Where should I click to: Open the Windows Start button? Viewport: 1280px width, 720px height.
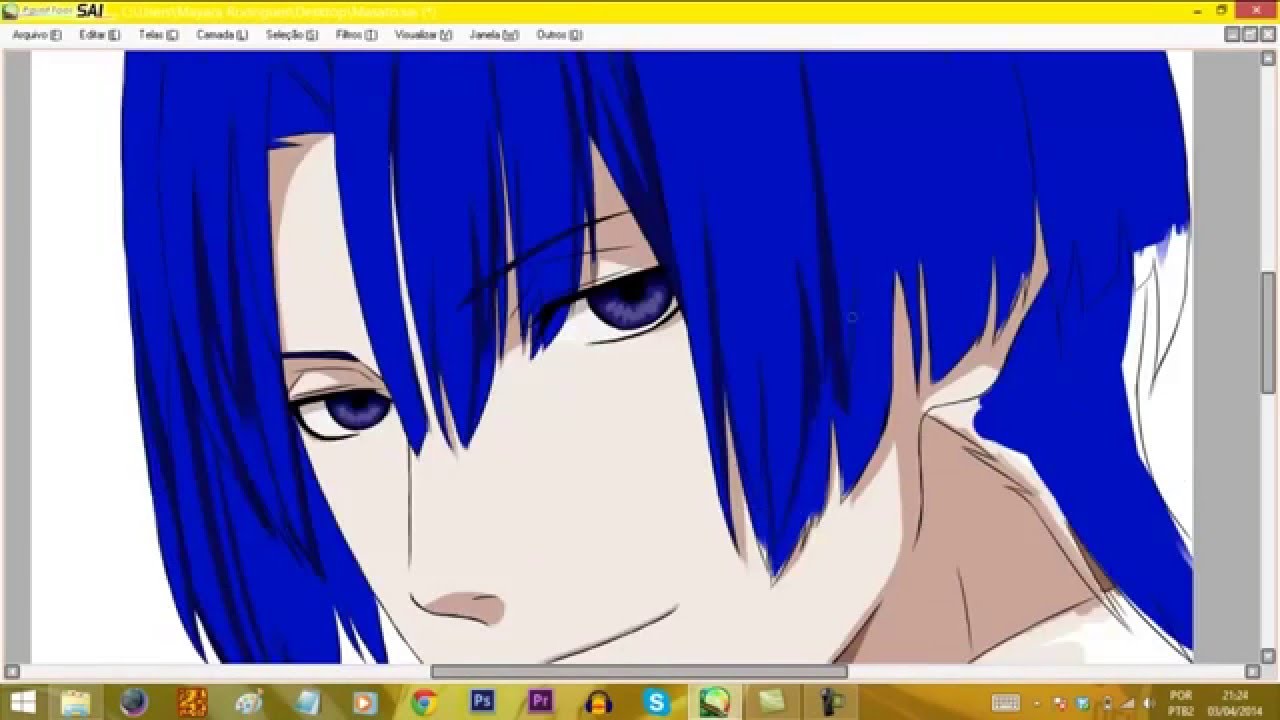pyautogui.click(x=20, y=702)
